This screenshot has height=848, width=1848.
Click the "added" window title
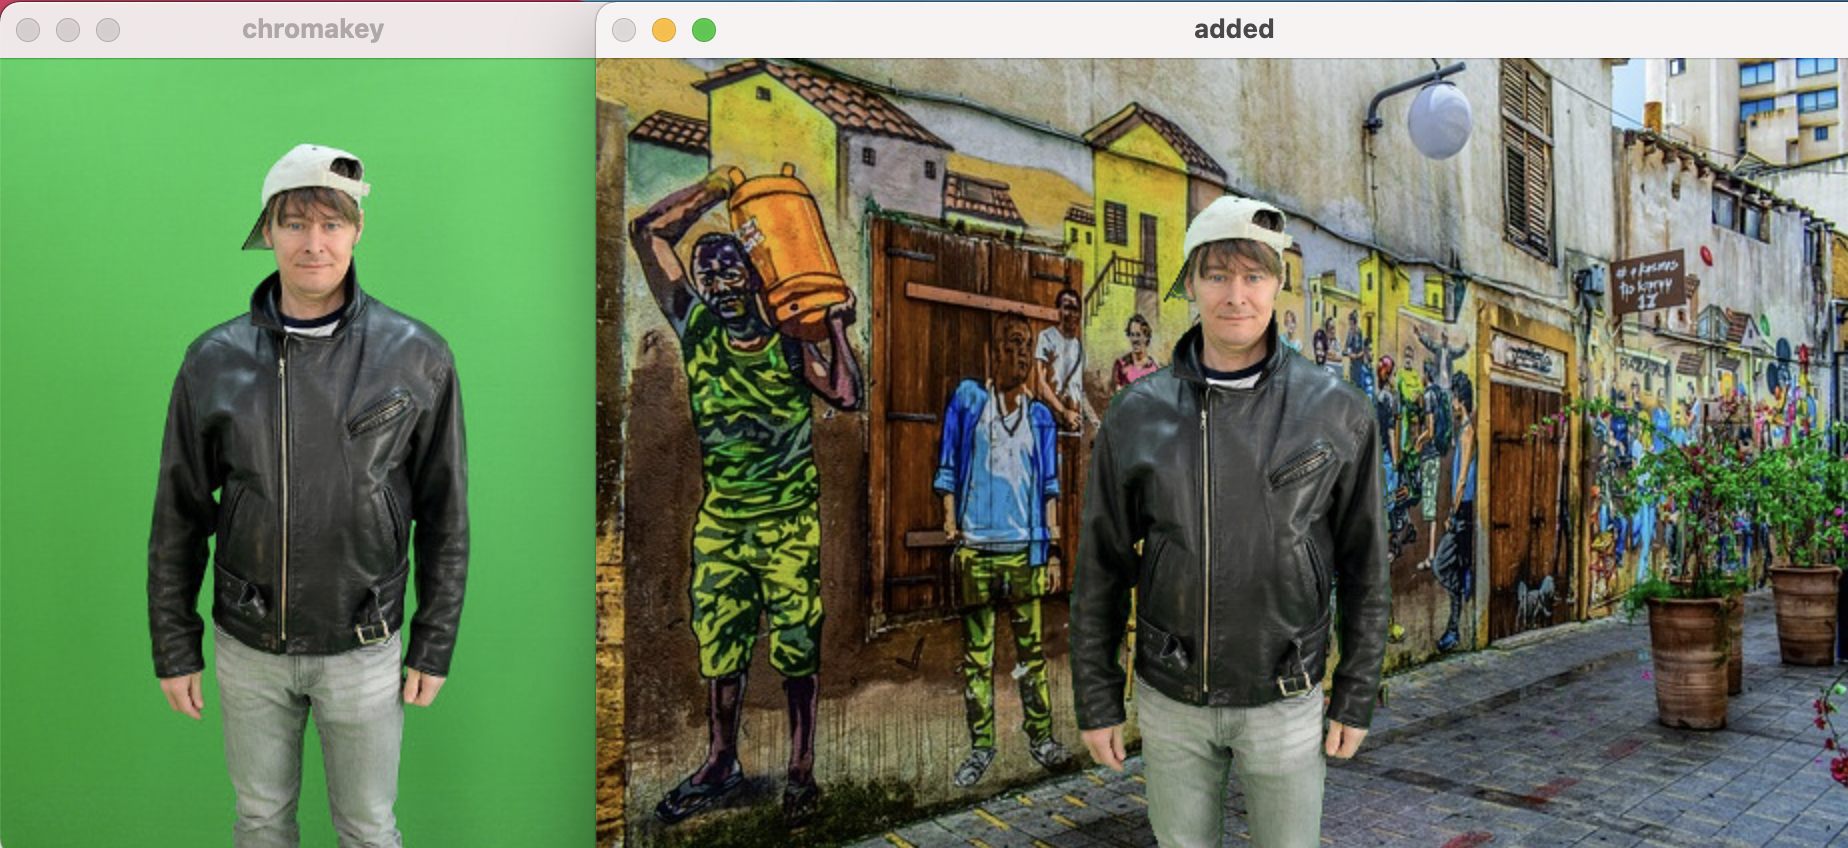[x=1234, y=29]
